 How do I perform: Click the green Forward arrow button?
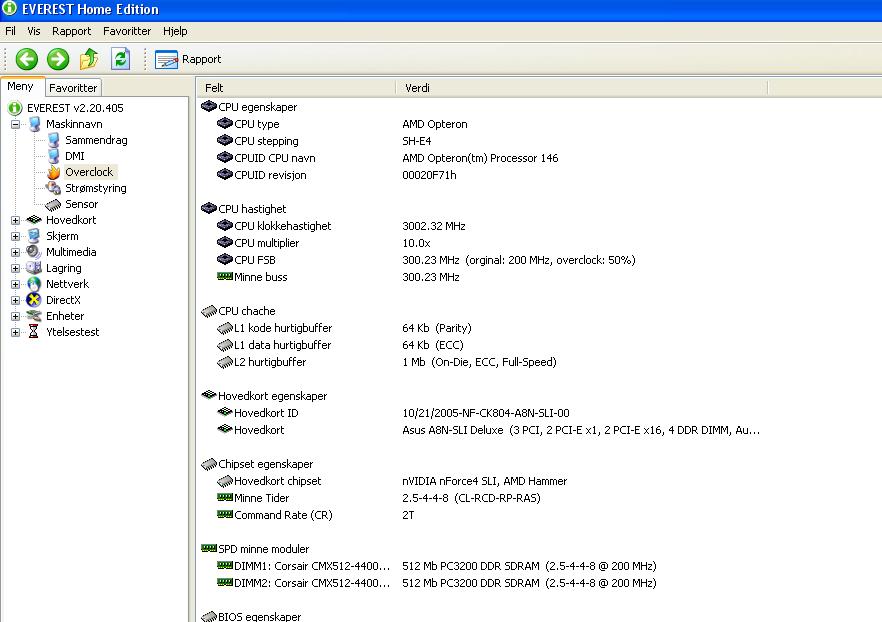(58, 59)
